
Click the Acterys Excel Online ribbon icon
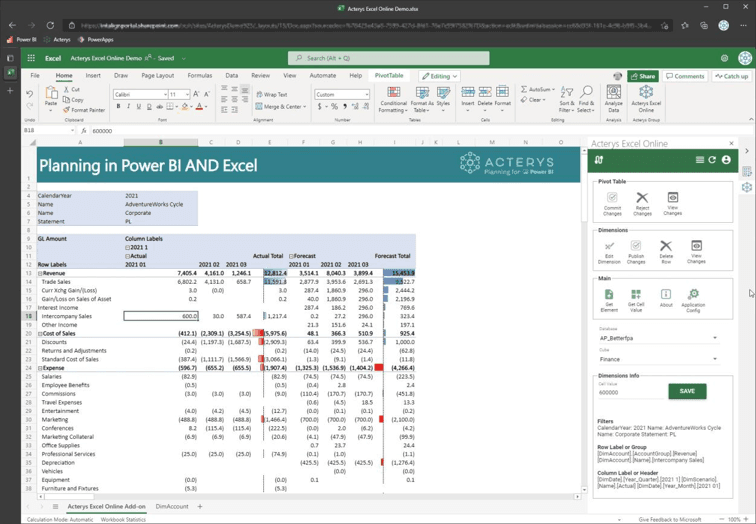646,96
